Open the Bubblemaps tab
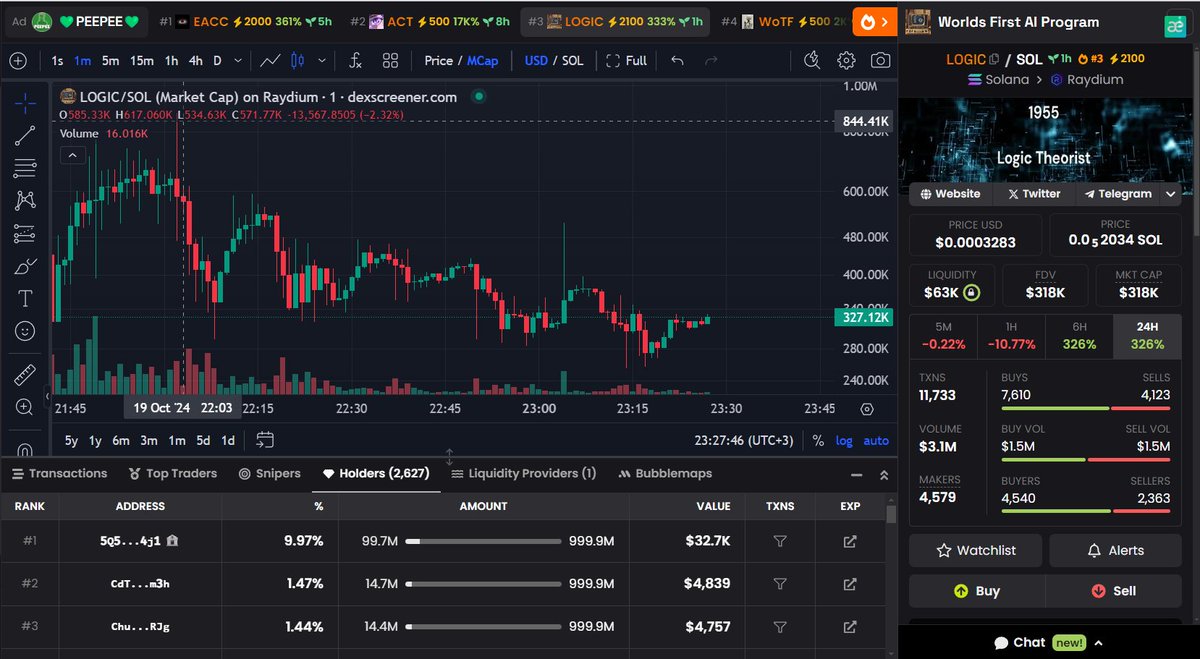This screenshot has width=1200, height=659. coord(666,474)
